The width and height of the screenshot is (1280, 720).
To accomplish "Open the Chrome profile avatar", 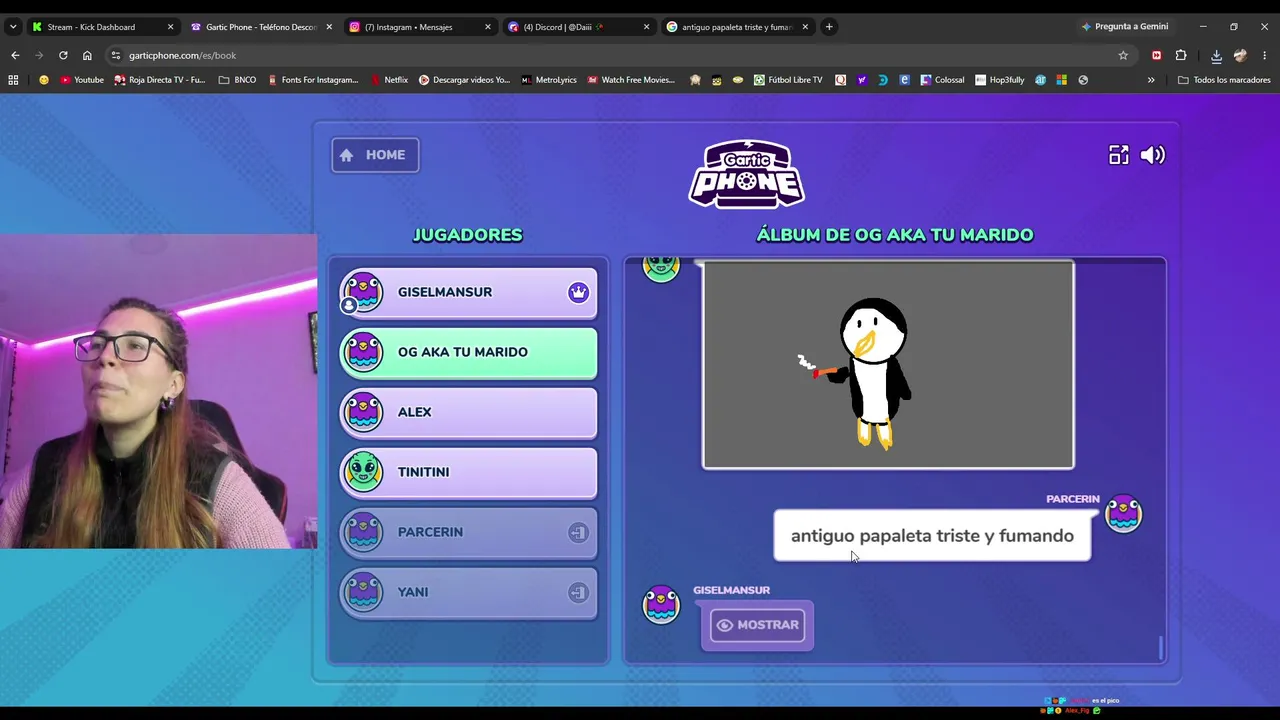I will tap(1241, 55).
